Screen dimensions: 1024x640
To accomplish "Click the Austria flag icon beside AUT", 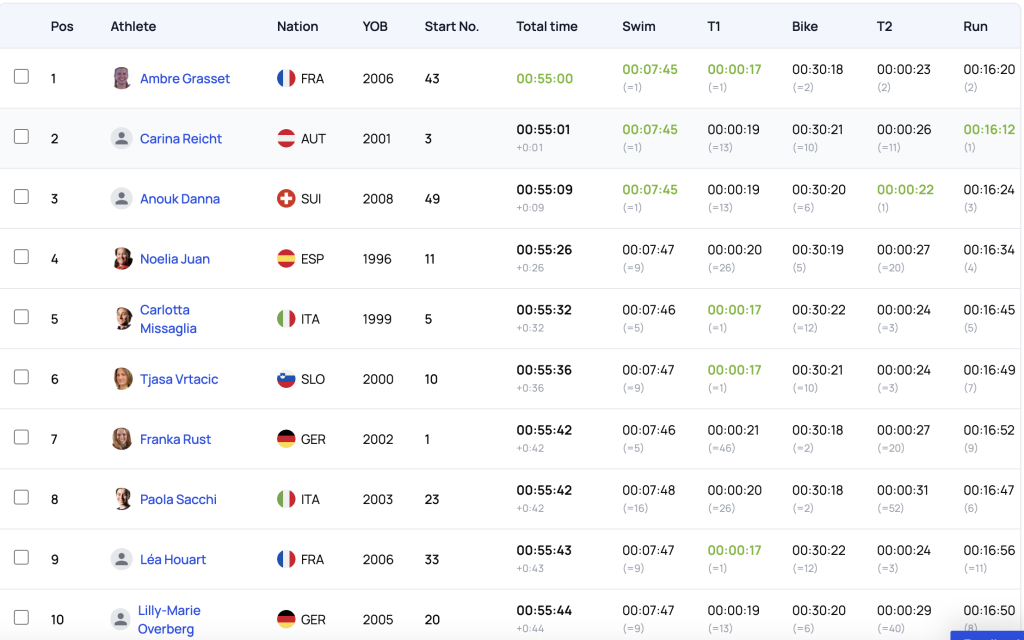I will (286, 139).
